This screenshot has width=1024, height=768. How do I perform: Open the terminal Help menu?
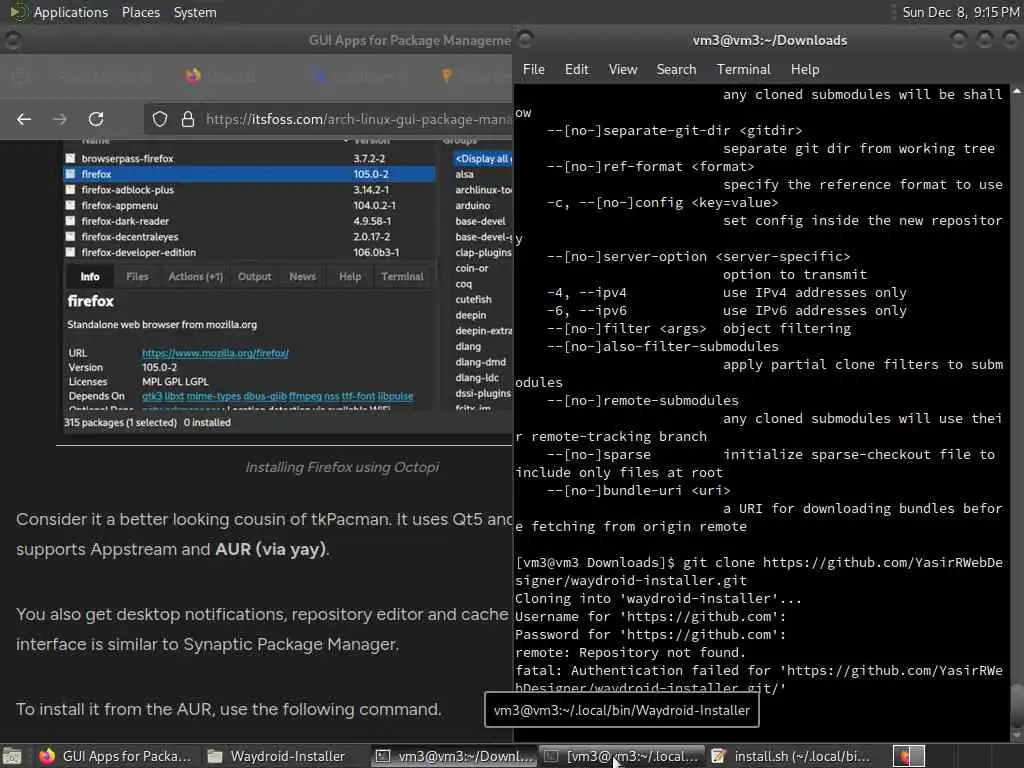coord(805,69)
